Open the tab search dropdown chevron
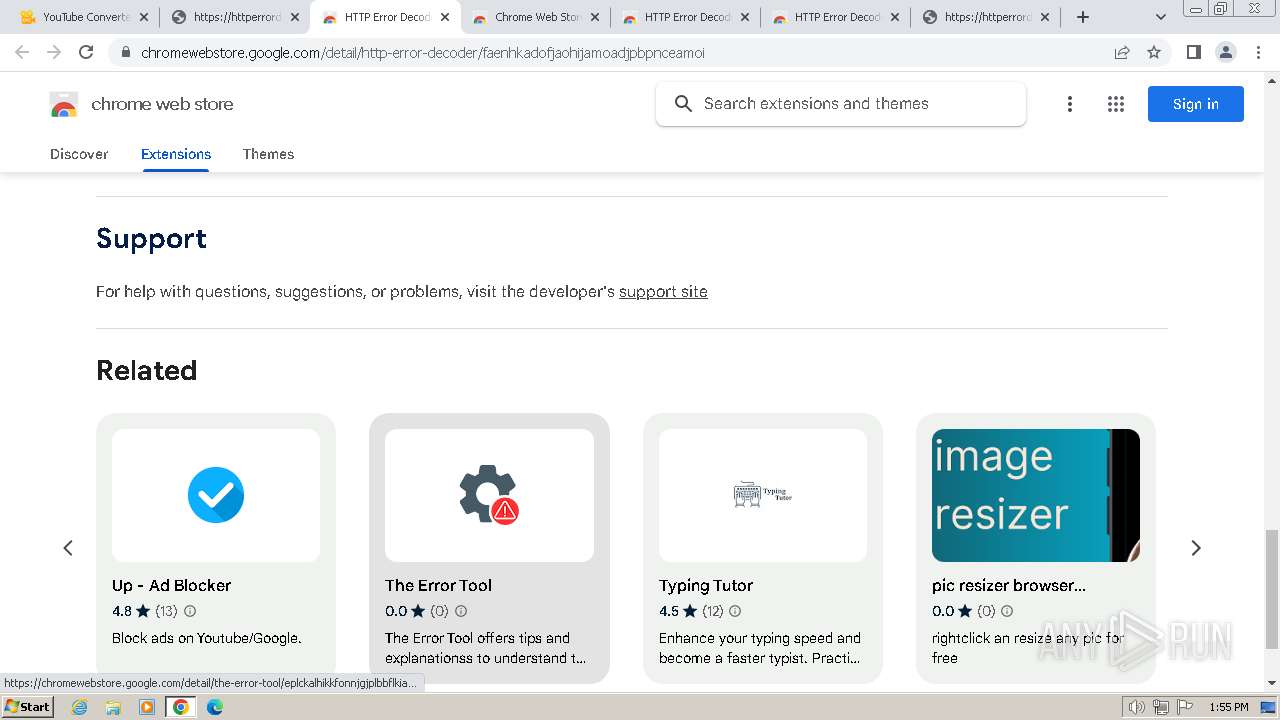The image size is (1280, 720). click(x=1161, y=17)
